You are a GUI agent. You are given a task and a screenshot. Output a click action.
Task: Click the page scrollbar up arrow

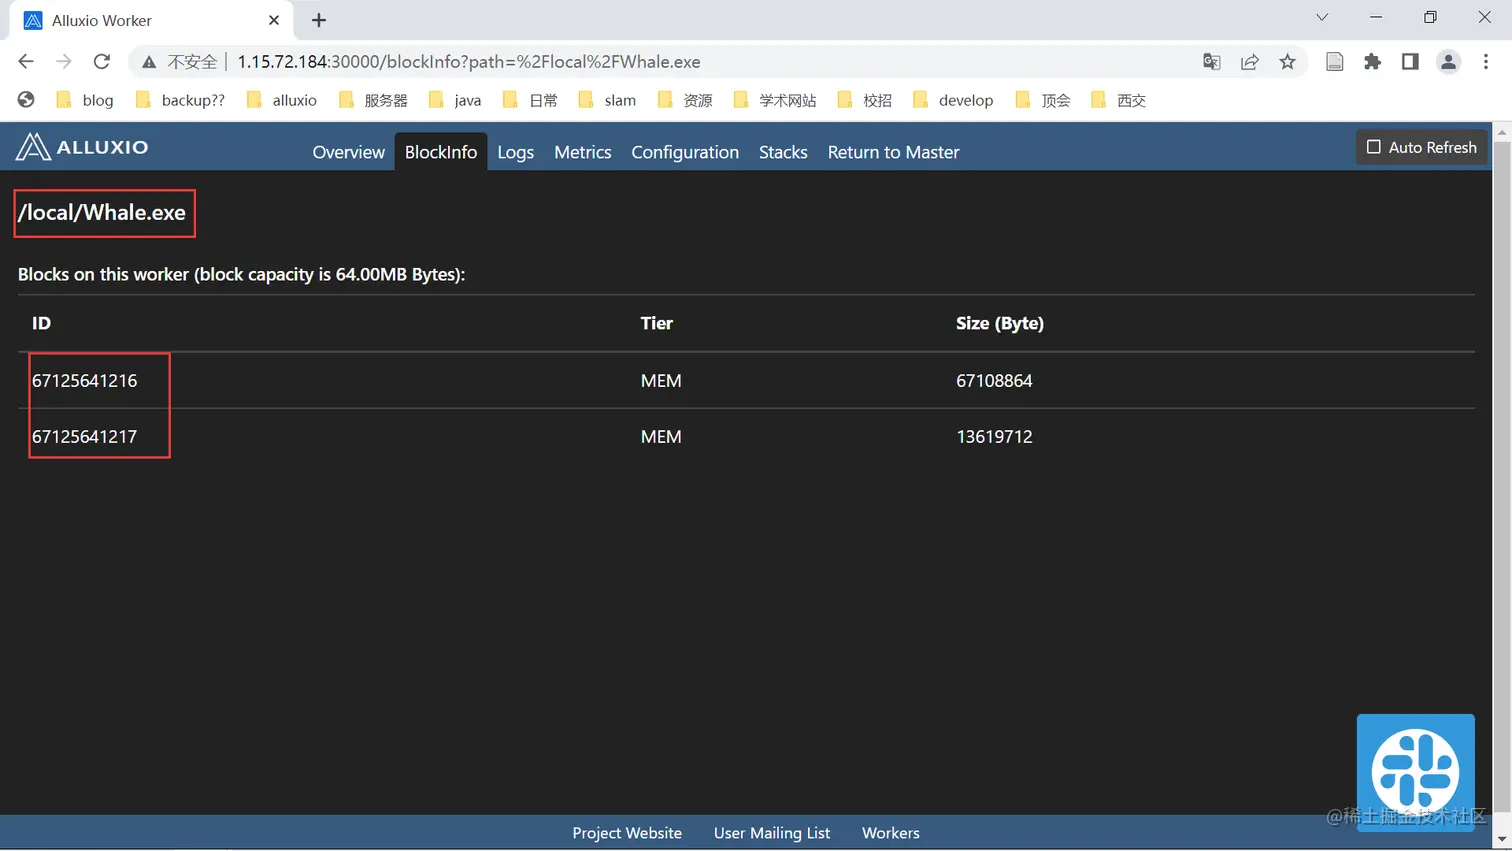click(x=1502, y=131)
